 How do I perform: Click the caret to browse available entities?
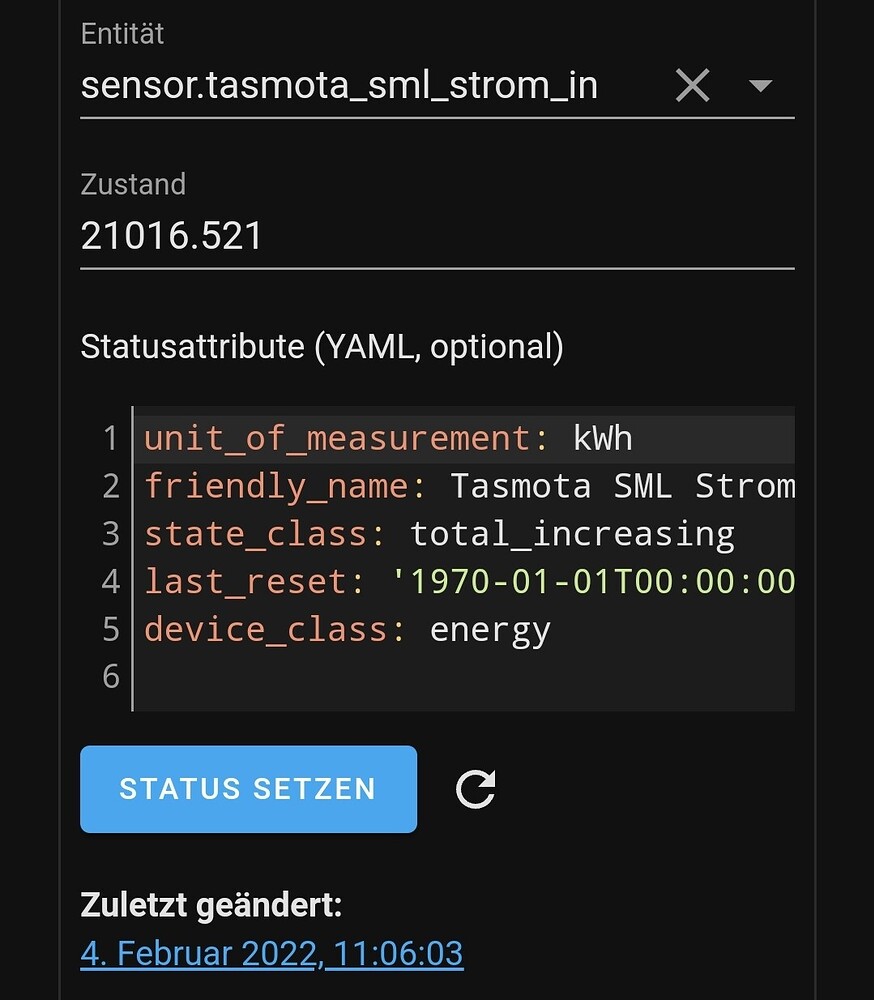[x=758, y=85]
